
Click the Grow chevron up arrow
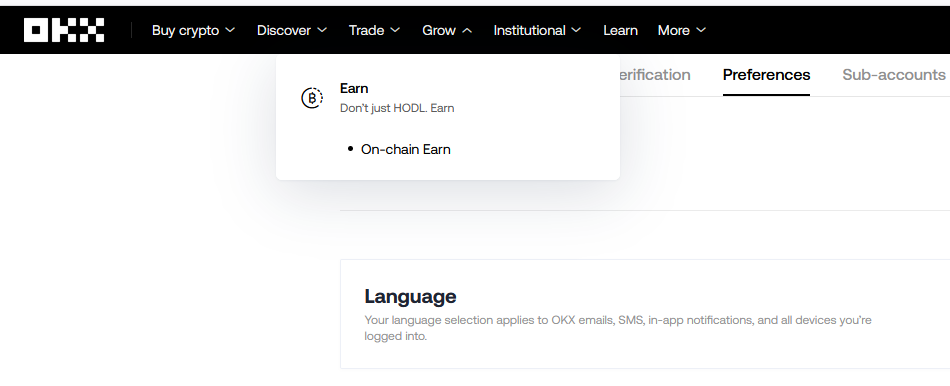[x=467, y=30]
